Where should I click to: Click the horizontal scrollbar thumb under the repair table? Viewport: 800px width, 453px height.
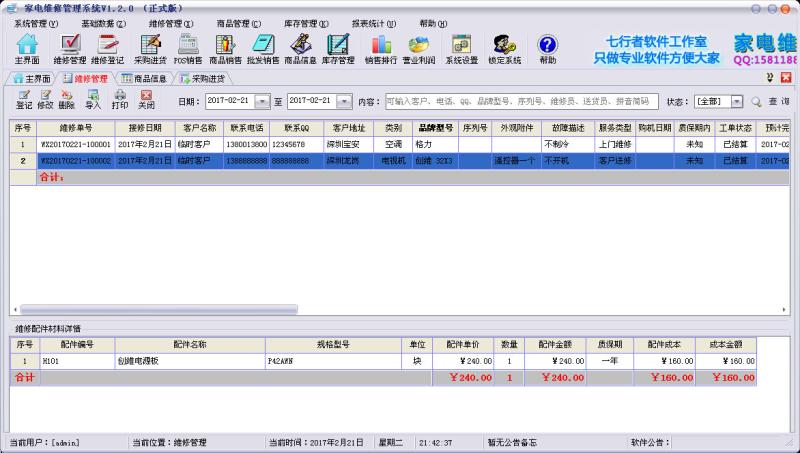pyautogui.click(x=159, y=309)
